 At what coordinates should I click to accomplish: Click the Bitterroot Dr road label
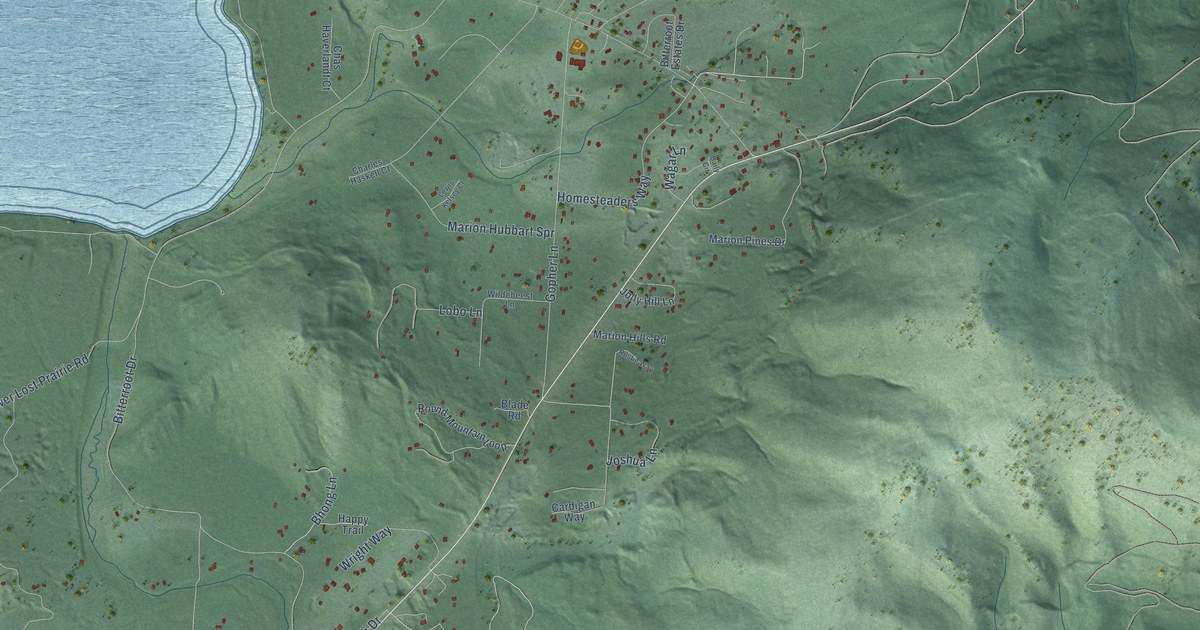point(124,390)
